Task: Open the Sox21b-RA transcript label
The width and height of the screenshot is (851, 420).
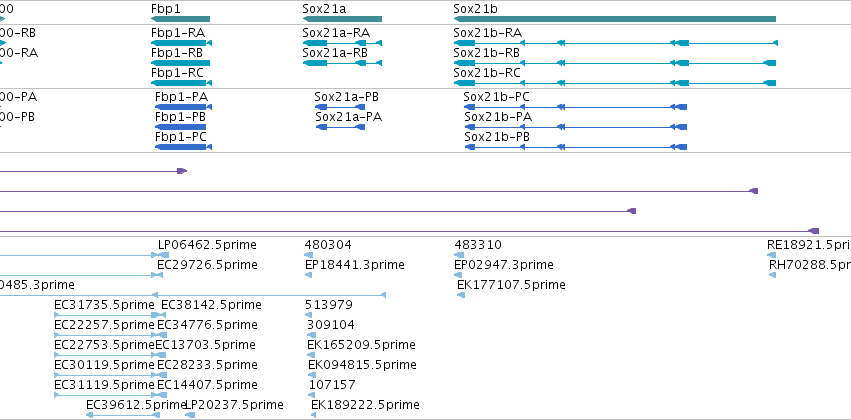Action: point(487,33)
